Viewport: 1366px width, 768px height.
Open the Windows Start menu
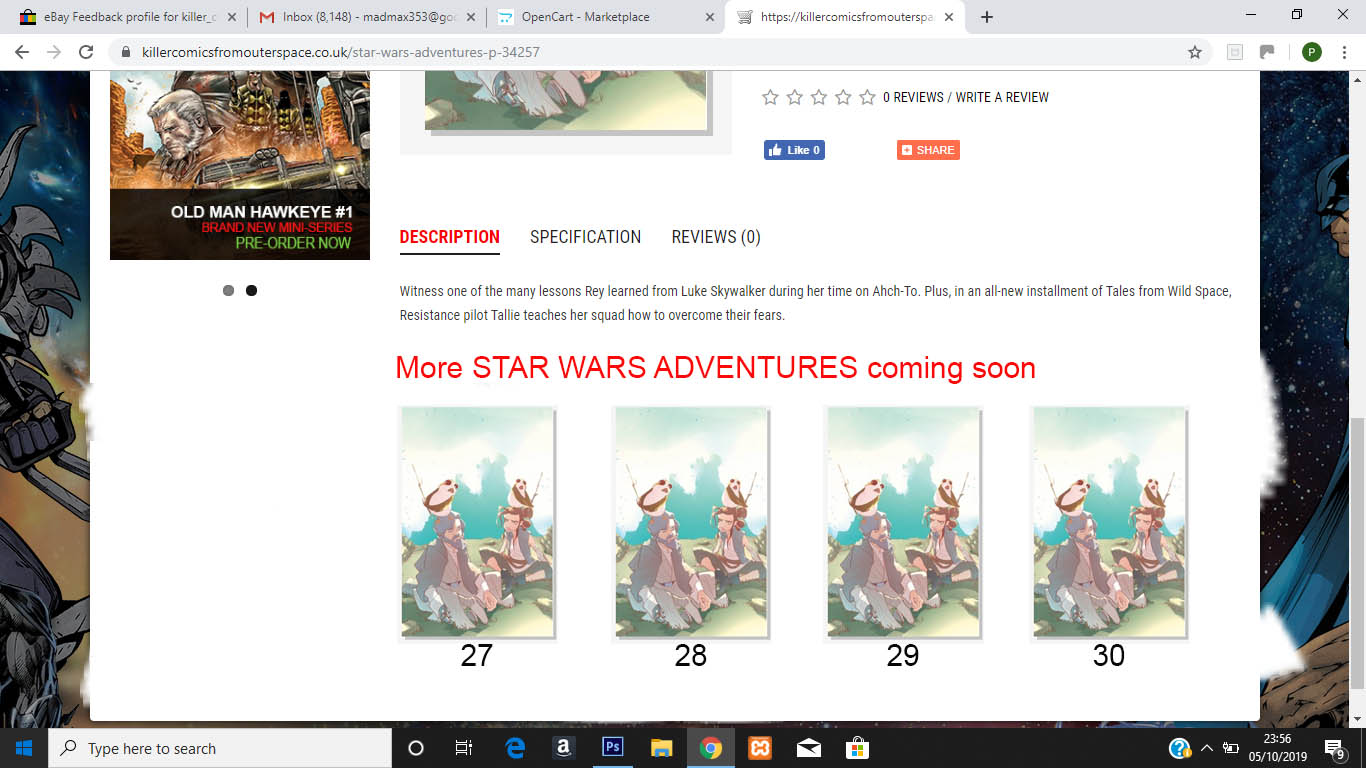pyautogui.click(x=24, y=748)
